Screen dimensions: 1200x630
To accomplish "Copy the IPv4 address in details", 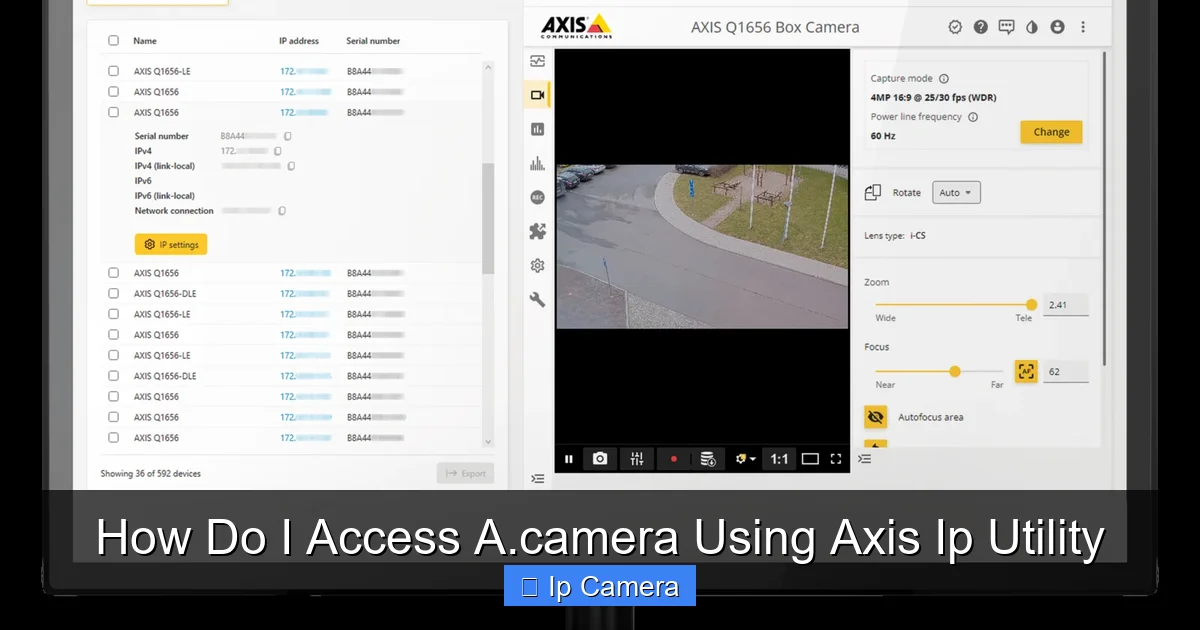I will [278, 151].
